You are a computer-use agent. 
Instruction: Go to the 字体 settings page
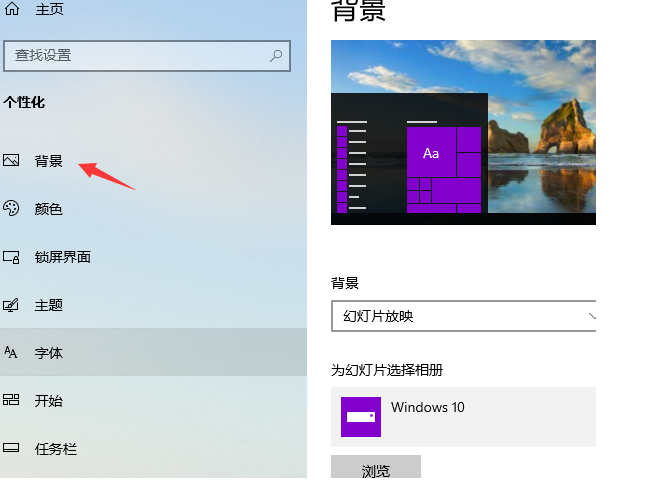point(49,353)
